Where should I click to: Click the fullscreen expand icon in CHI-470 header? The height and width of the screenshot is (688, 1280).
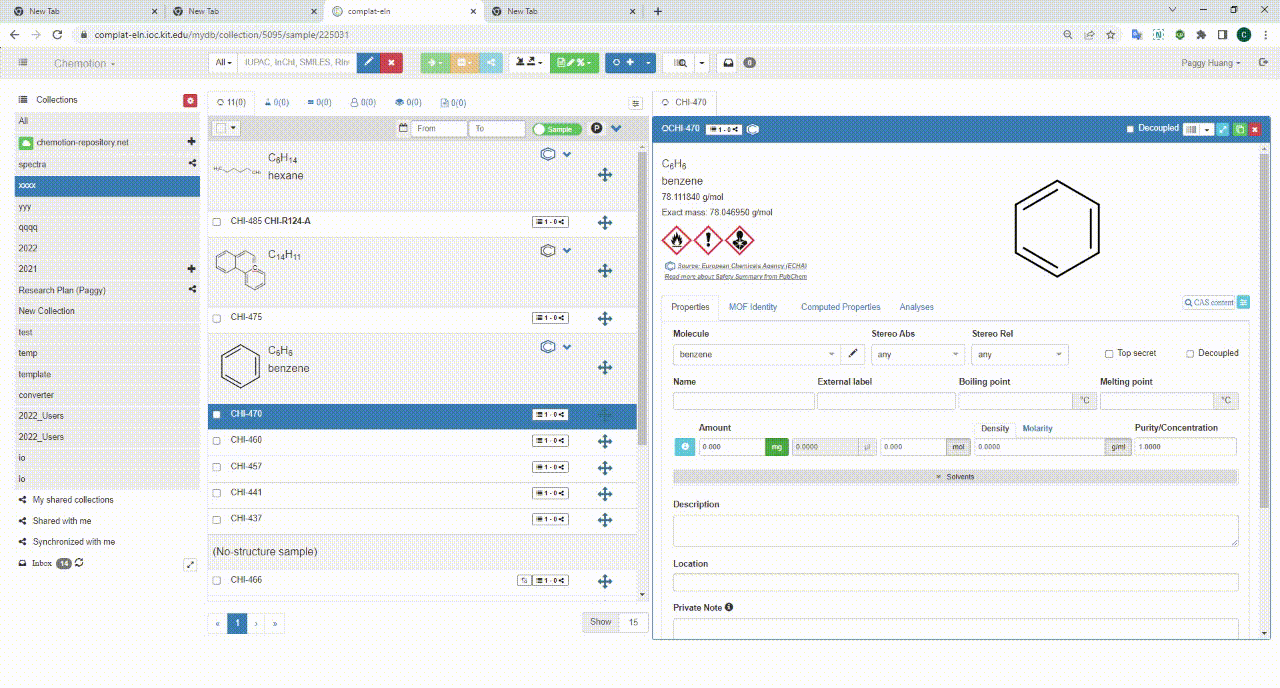tap(1222, 129)
